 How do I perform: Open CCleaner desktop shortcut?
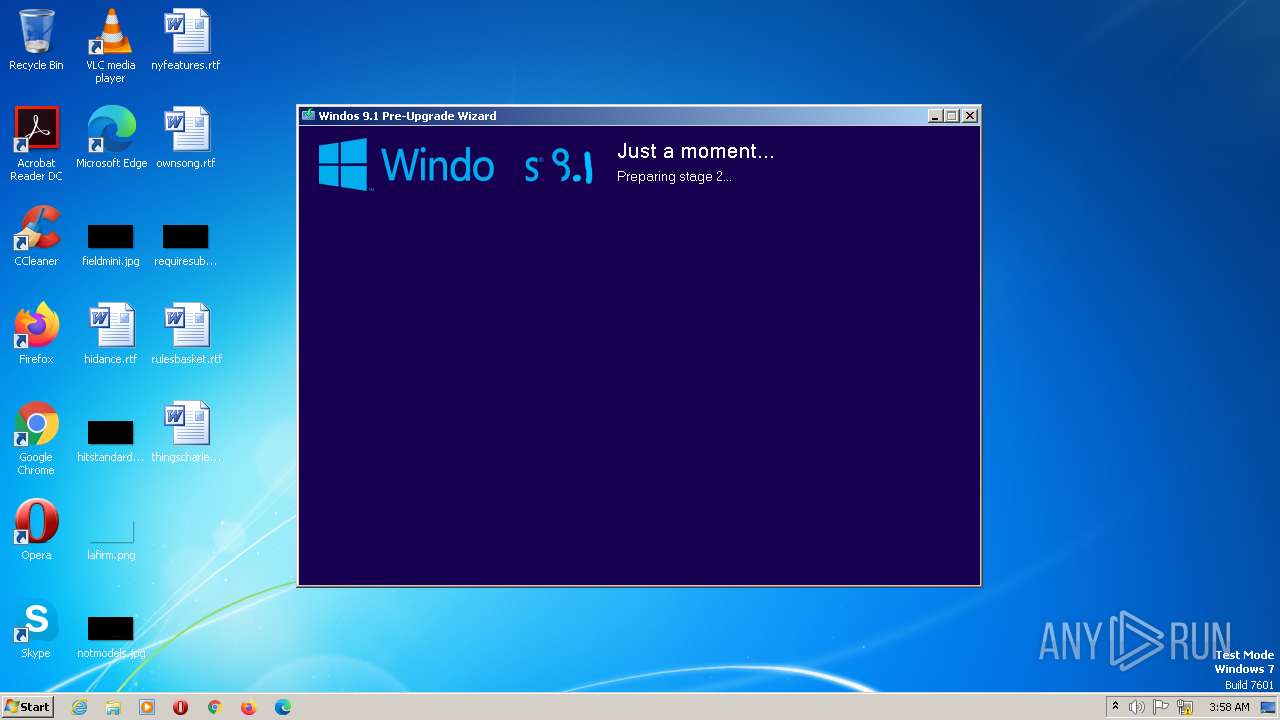(36, 236)
